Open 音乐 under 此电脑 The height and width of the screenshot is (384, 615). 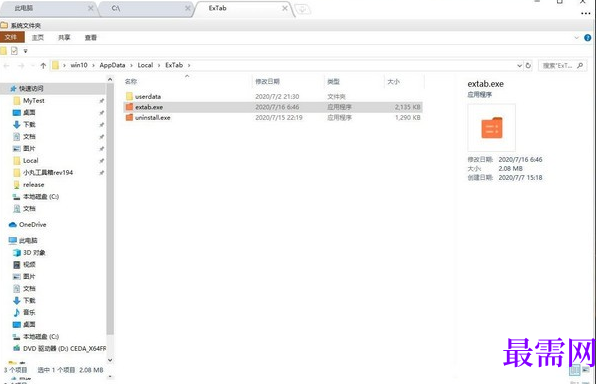point(29,313)
